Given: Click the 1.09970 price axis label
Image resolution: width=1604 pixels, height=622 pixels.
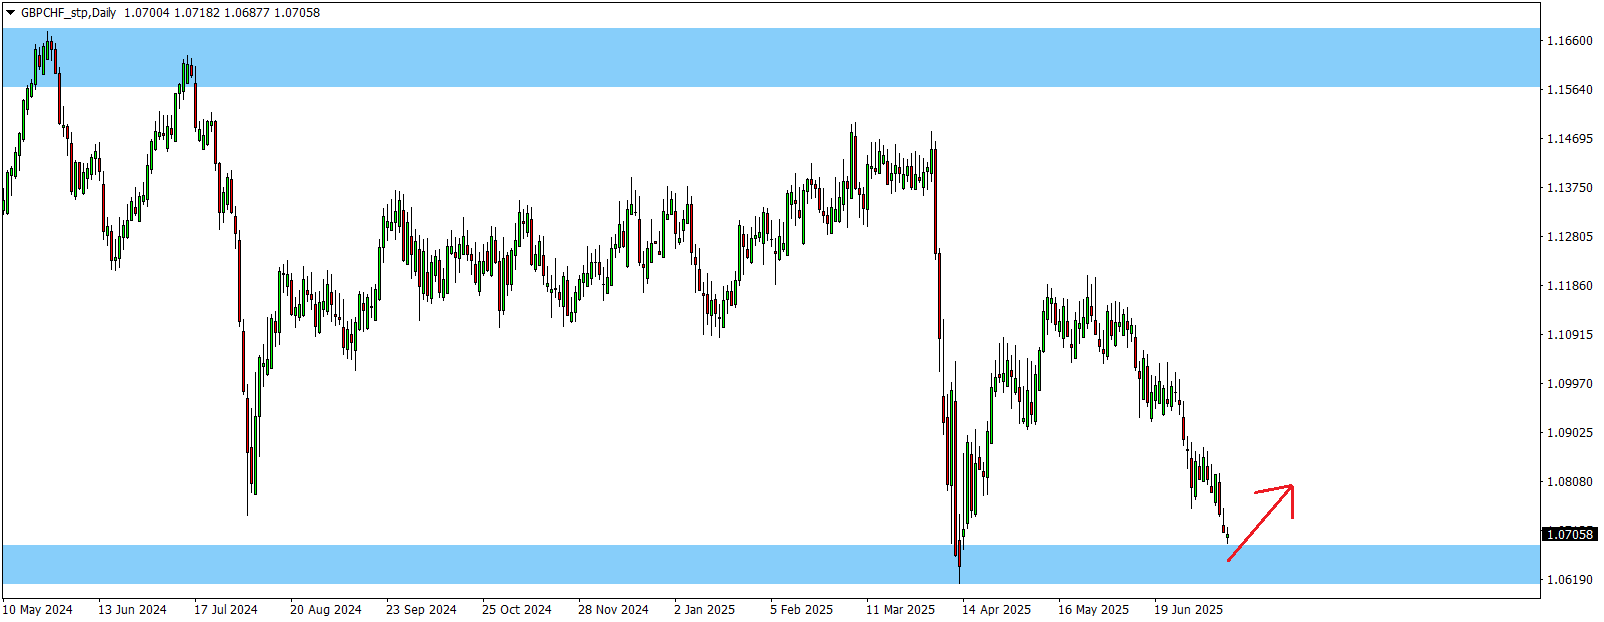Looking at the screenshot, I should click(1570, 383).
